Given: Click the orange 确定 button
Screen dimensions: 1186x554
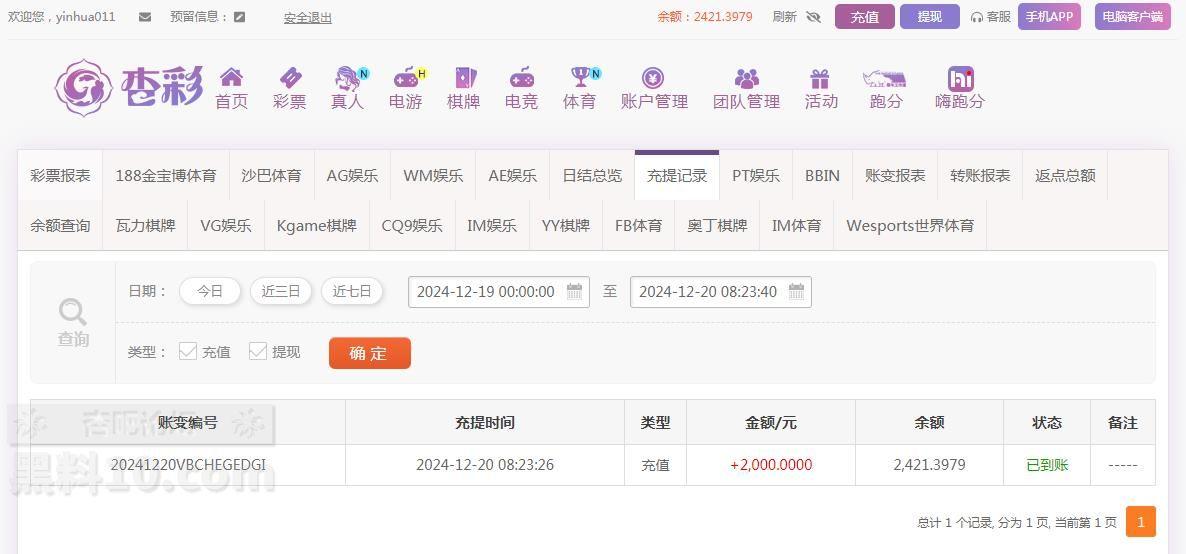Looking at the screenshot, I should [370, 353].
